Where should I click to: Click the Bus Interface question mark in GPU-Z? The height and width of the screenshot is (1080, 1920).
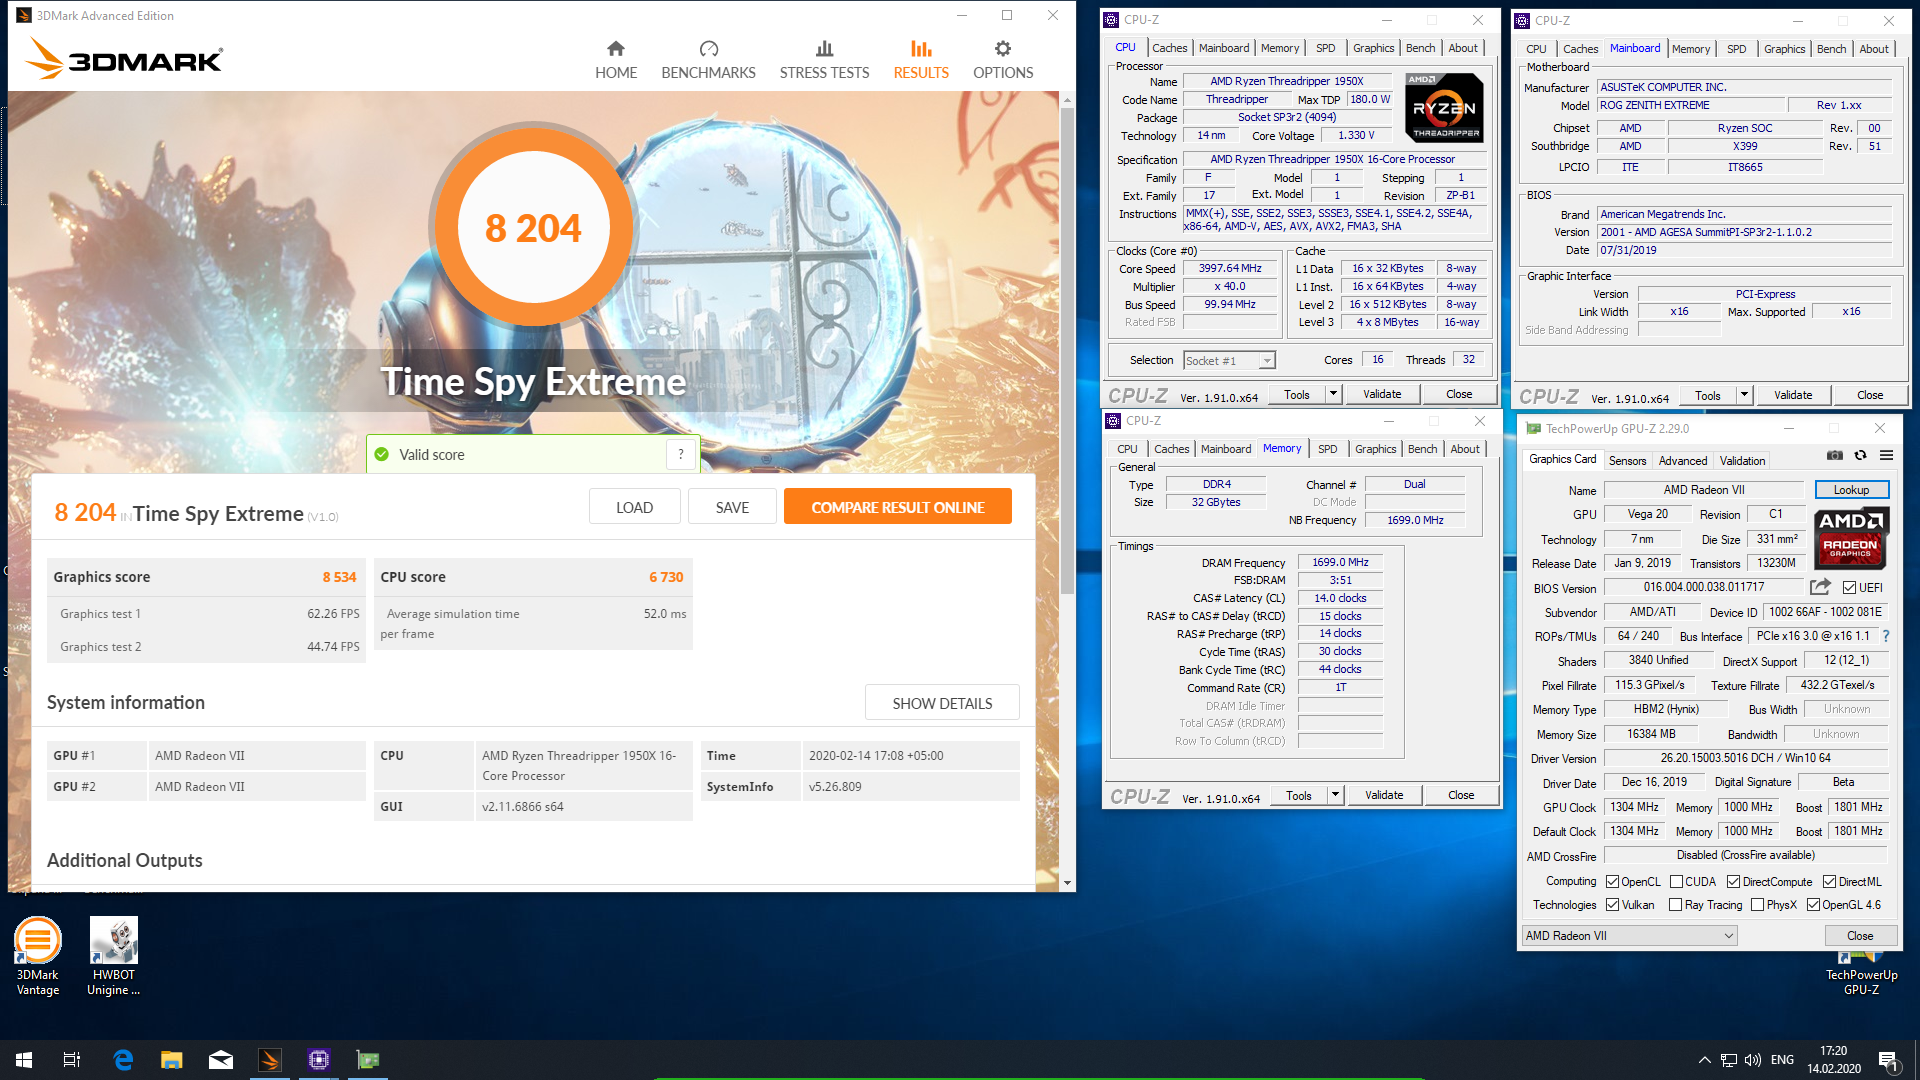(1886, 636)
